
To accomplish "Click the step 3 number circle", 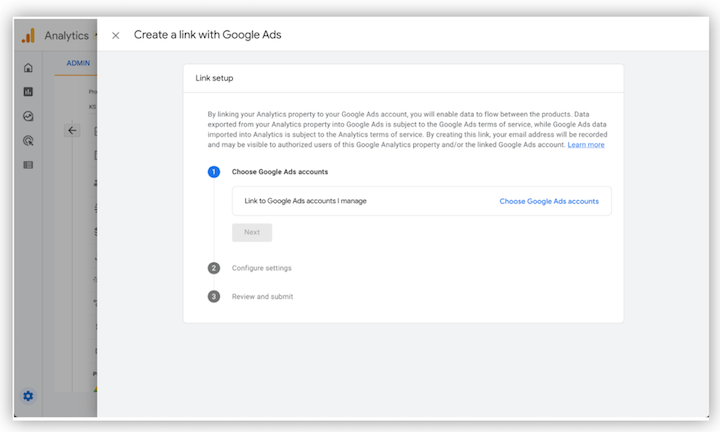I will point(214,296).
